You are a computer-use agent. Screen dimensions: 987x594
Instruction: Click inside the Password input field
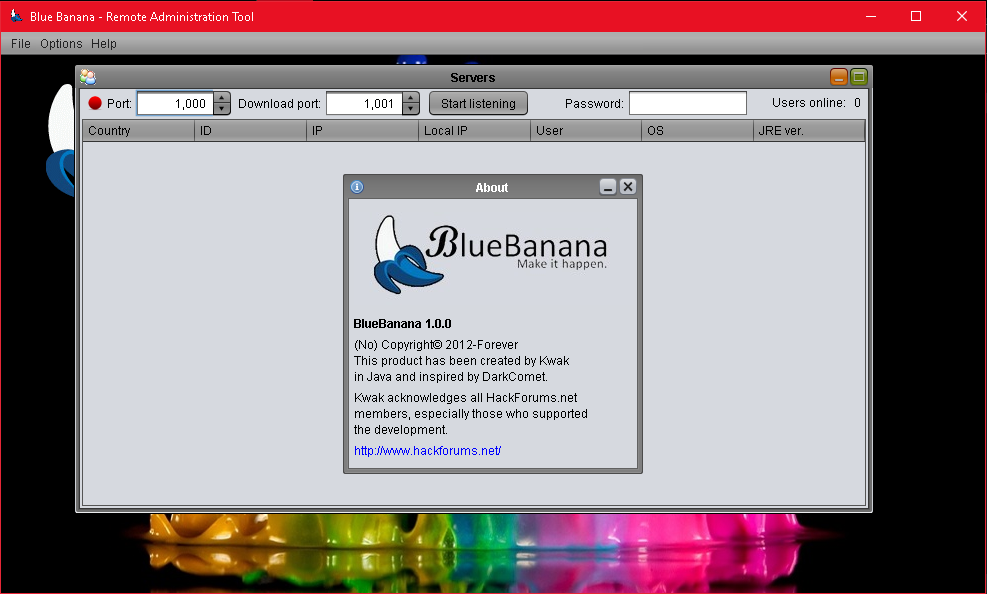[x=687, y=102]
